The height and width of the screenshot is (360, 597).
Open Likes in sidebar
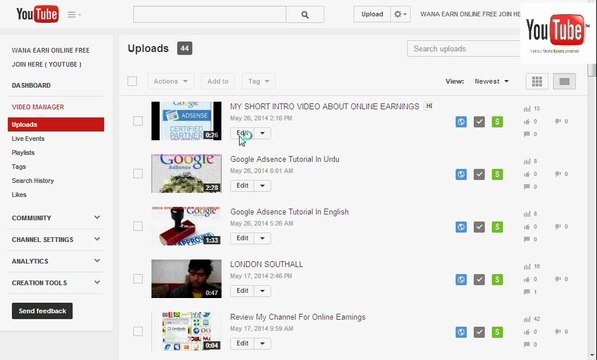coord(19,195)
